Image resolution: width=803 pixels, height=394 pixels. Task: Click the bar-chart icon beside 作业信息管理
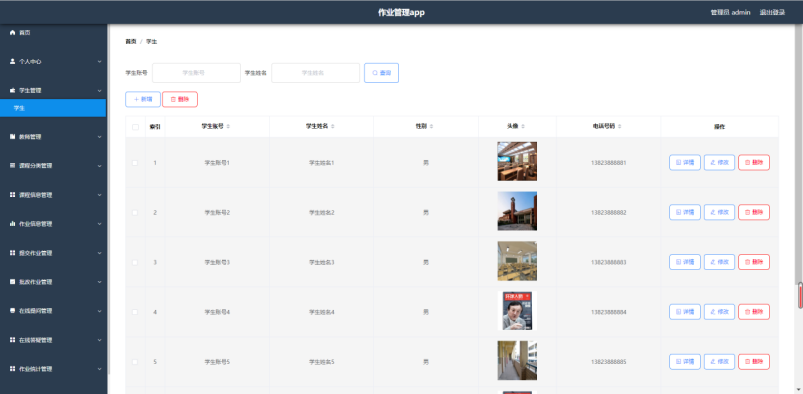click(x=13, y=224)
